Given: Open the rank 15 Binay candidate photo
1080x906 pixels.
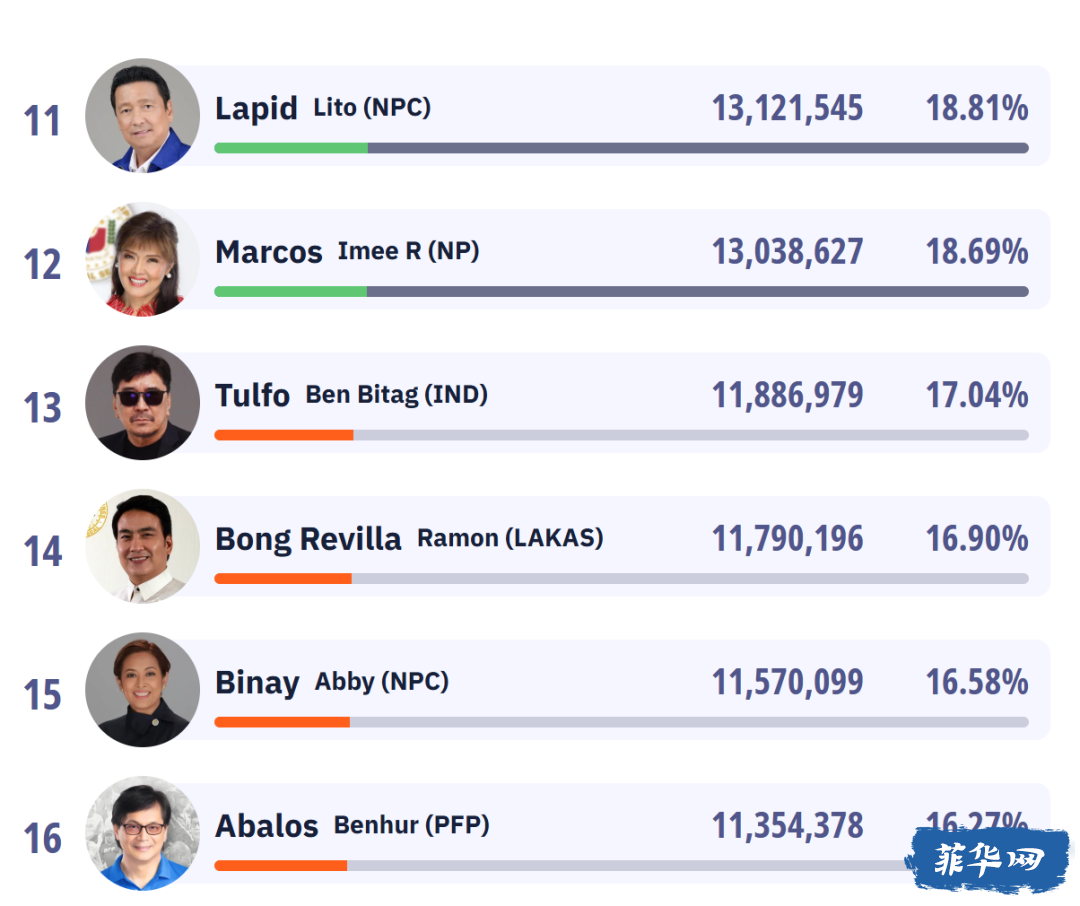Looking at the screenshot, I should [143, 690].
